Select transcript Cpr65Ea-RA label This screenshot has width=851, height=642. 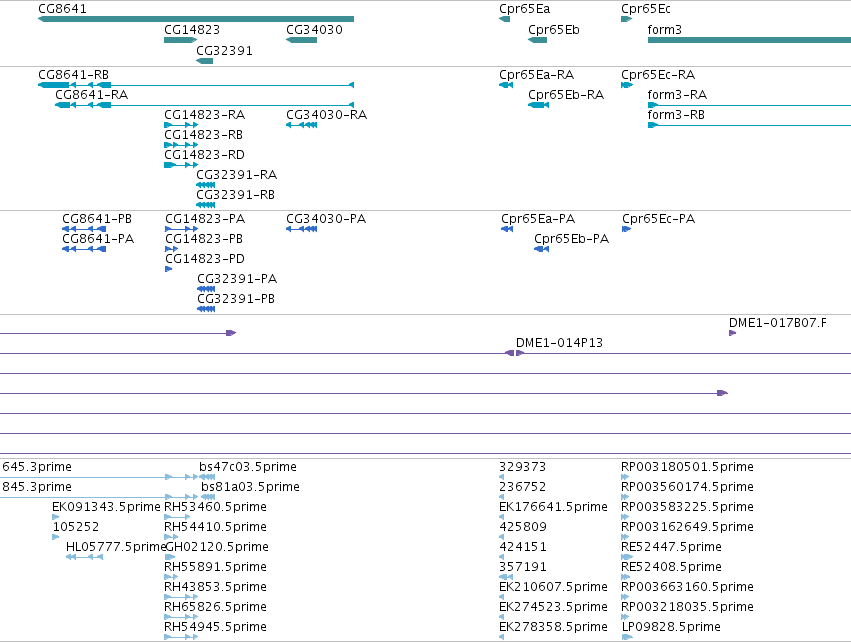tap(537, 74)
